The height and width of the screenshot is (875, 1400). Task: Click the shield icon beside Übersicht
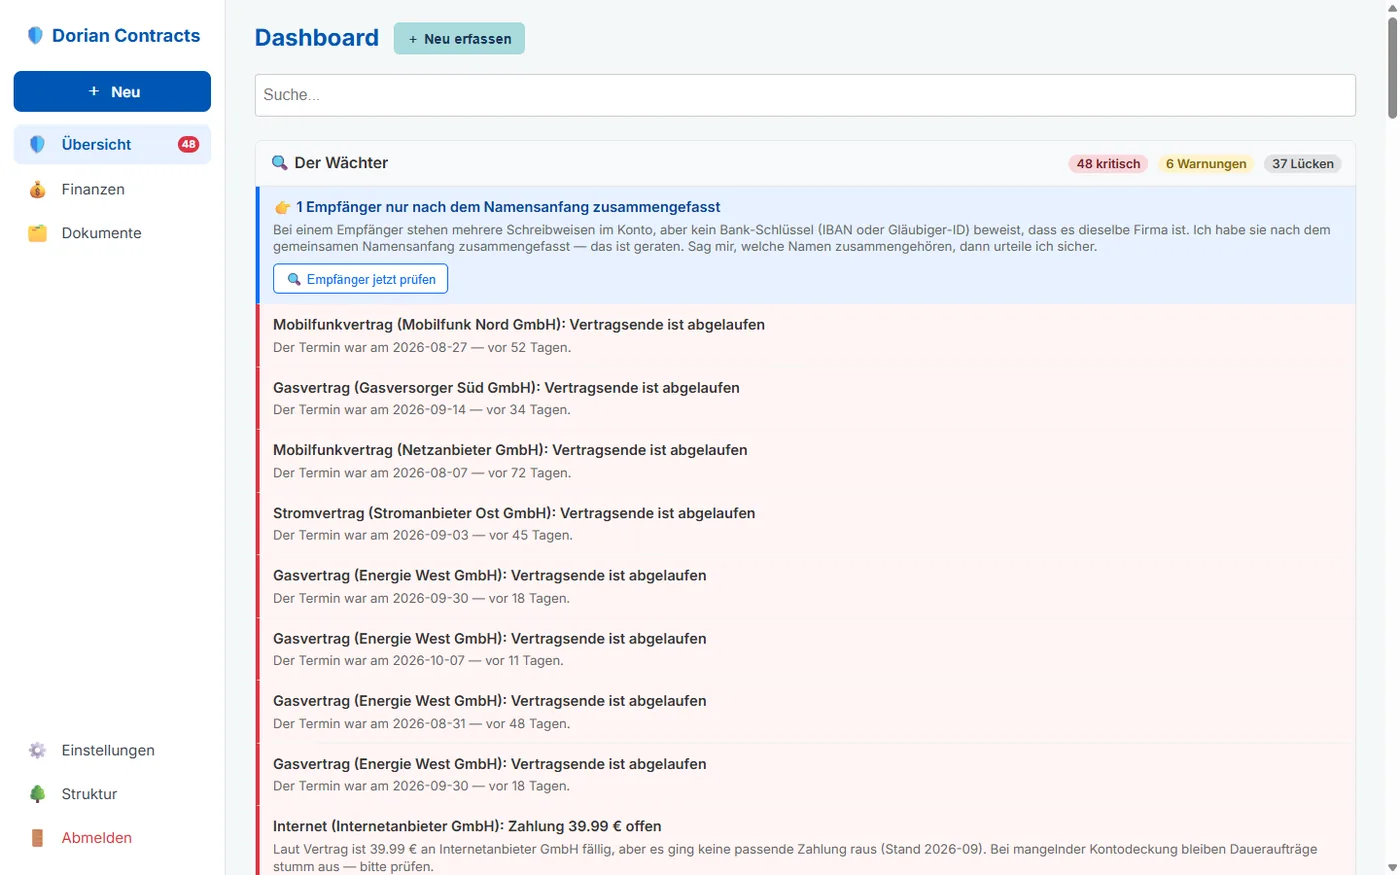[37, 144]
